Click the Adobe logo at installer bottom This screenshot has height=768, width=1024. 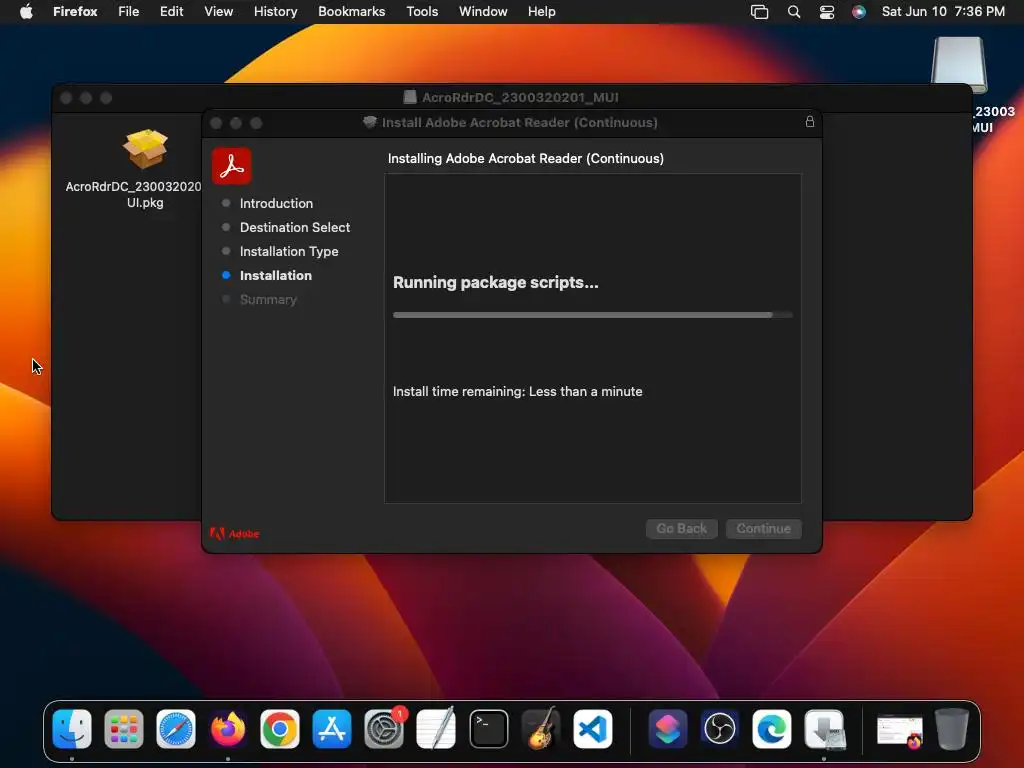234,534
